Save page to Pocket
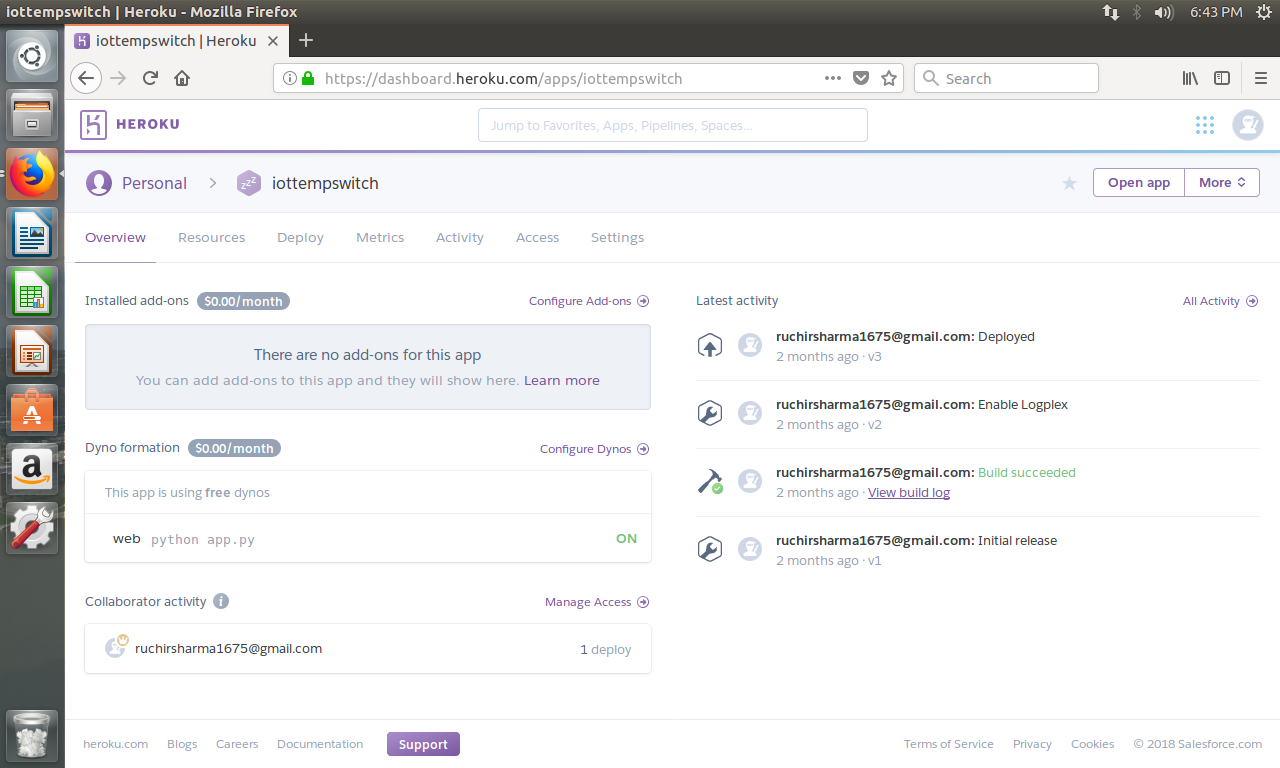The height and width of the screenshot is (768, 1280). (x=861, y=78)
